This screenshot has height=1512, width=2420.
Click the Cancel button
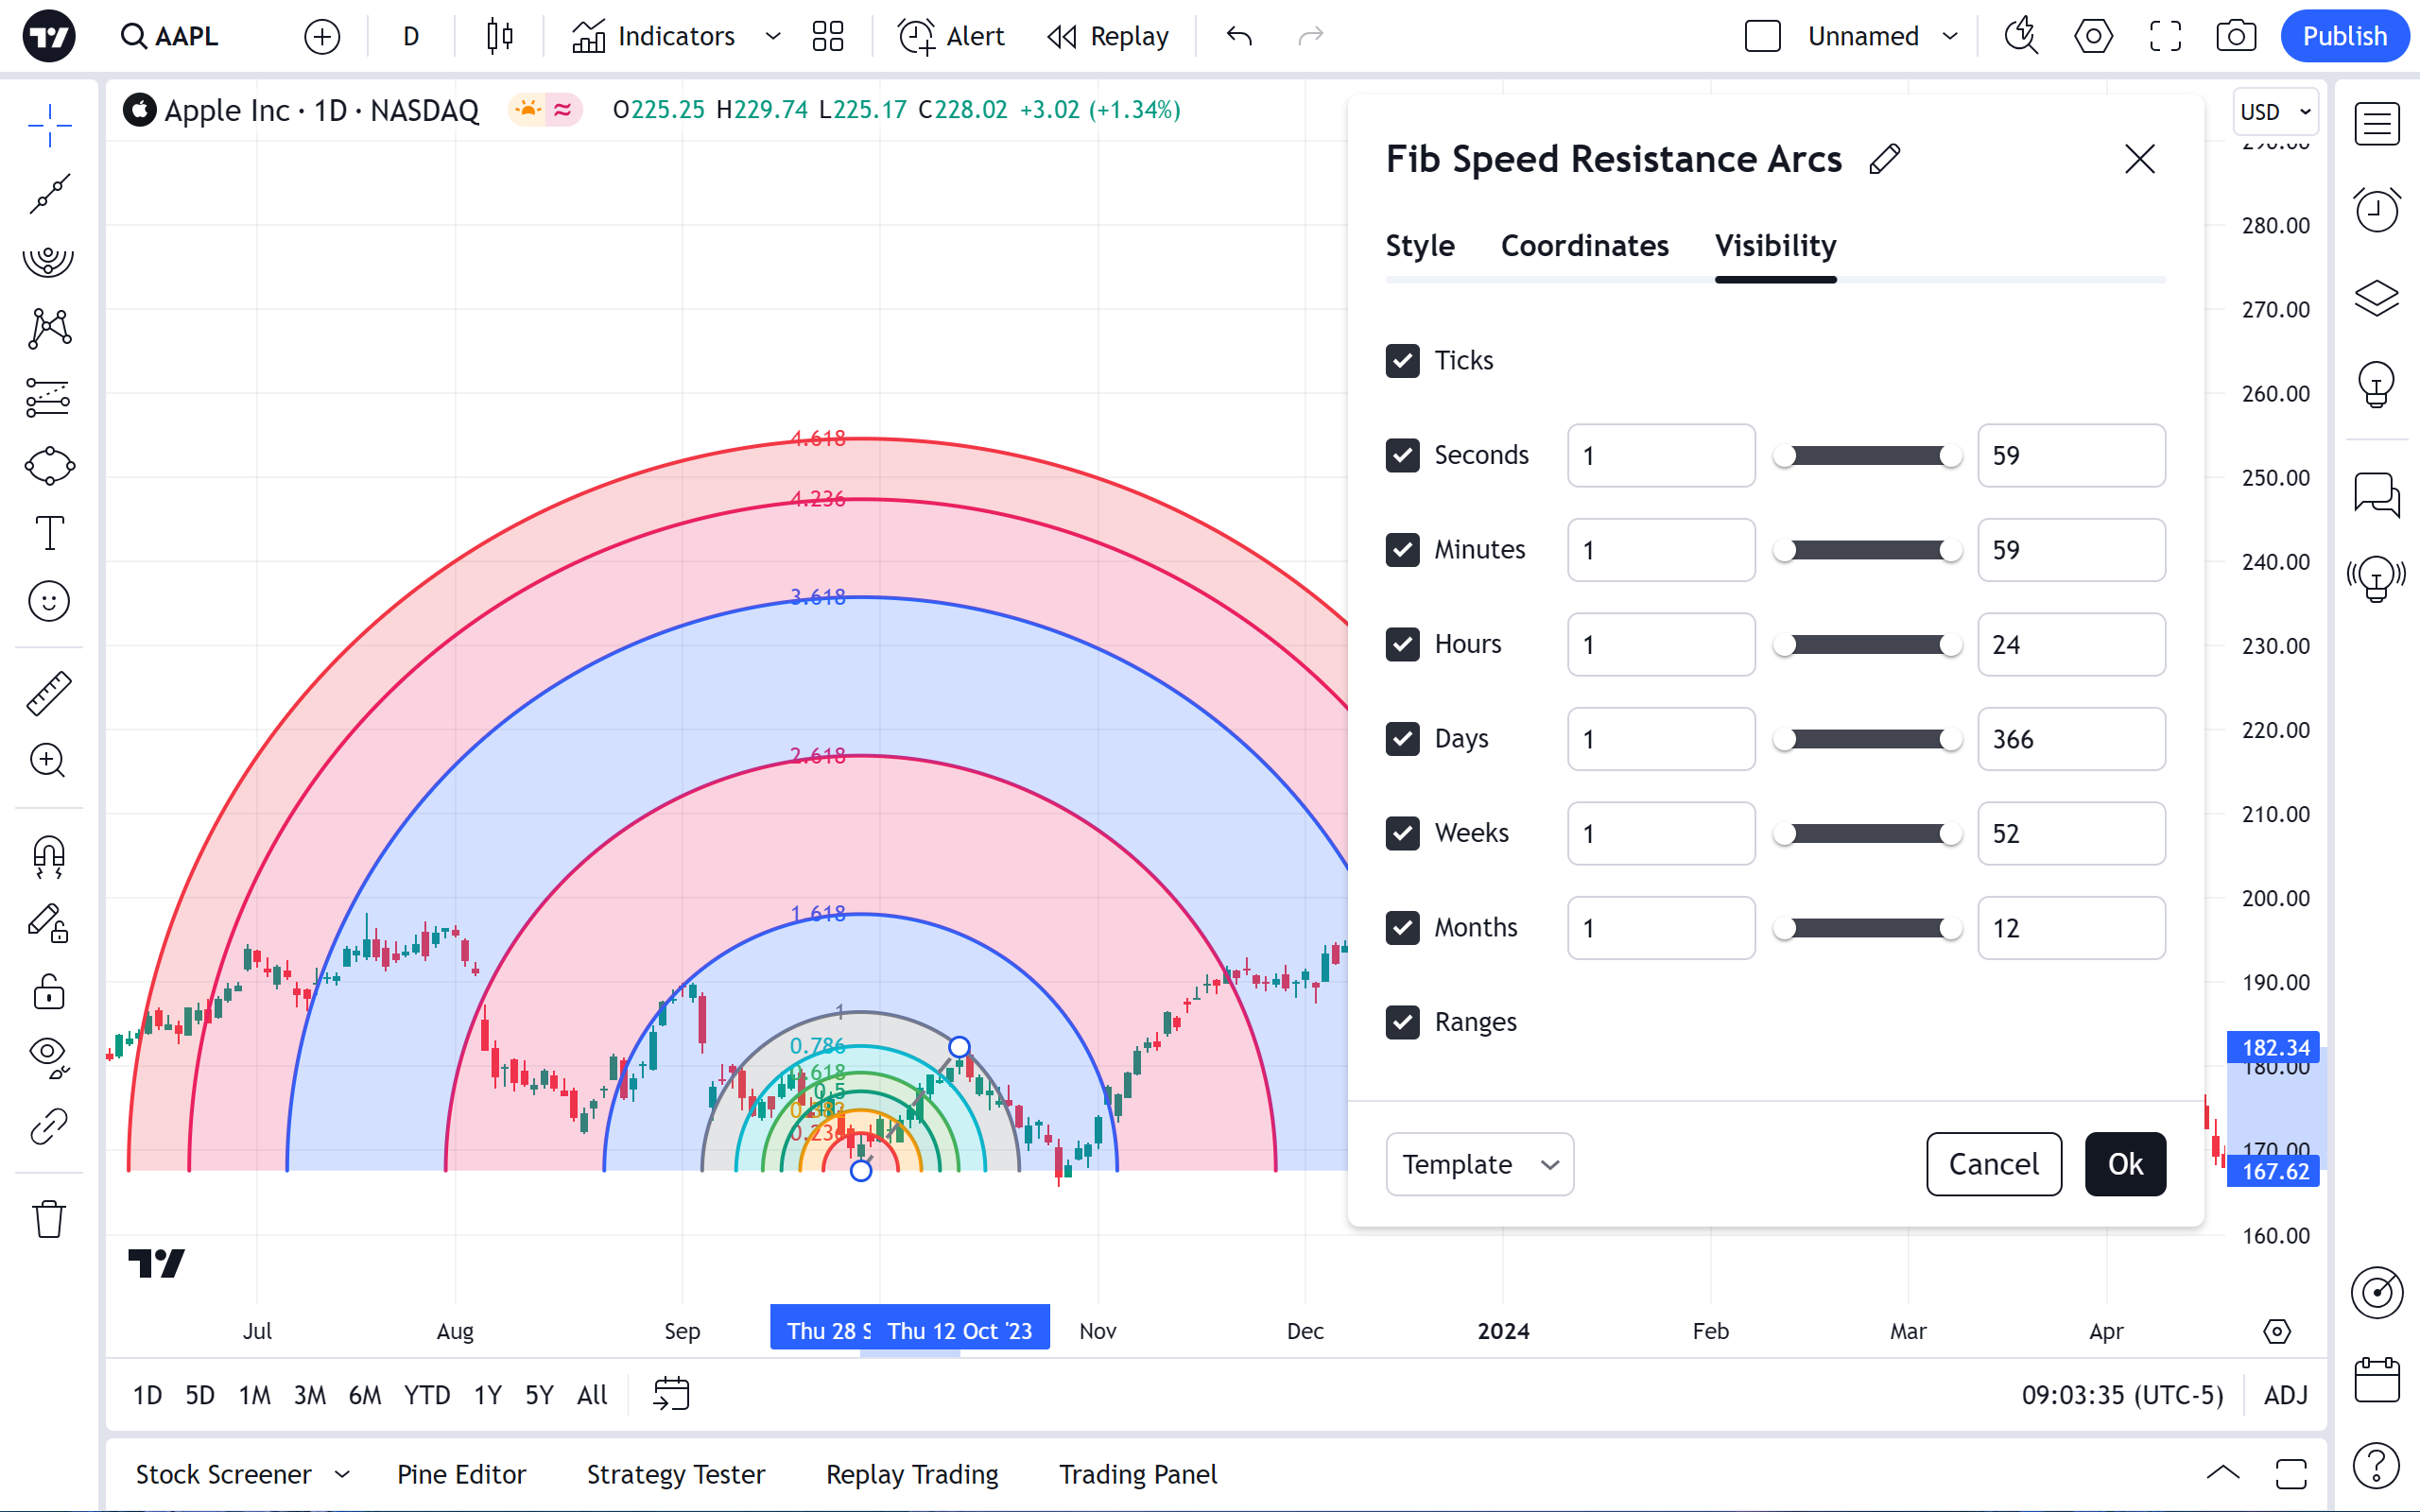point(1993,1164)
